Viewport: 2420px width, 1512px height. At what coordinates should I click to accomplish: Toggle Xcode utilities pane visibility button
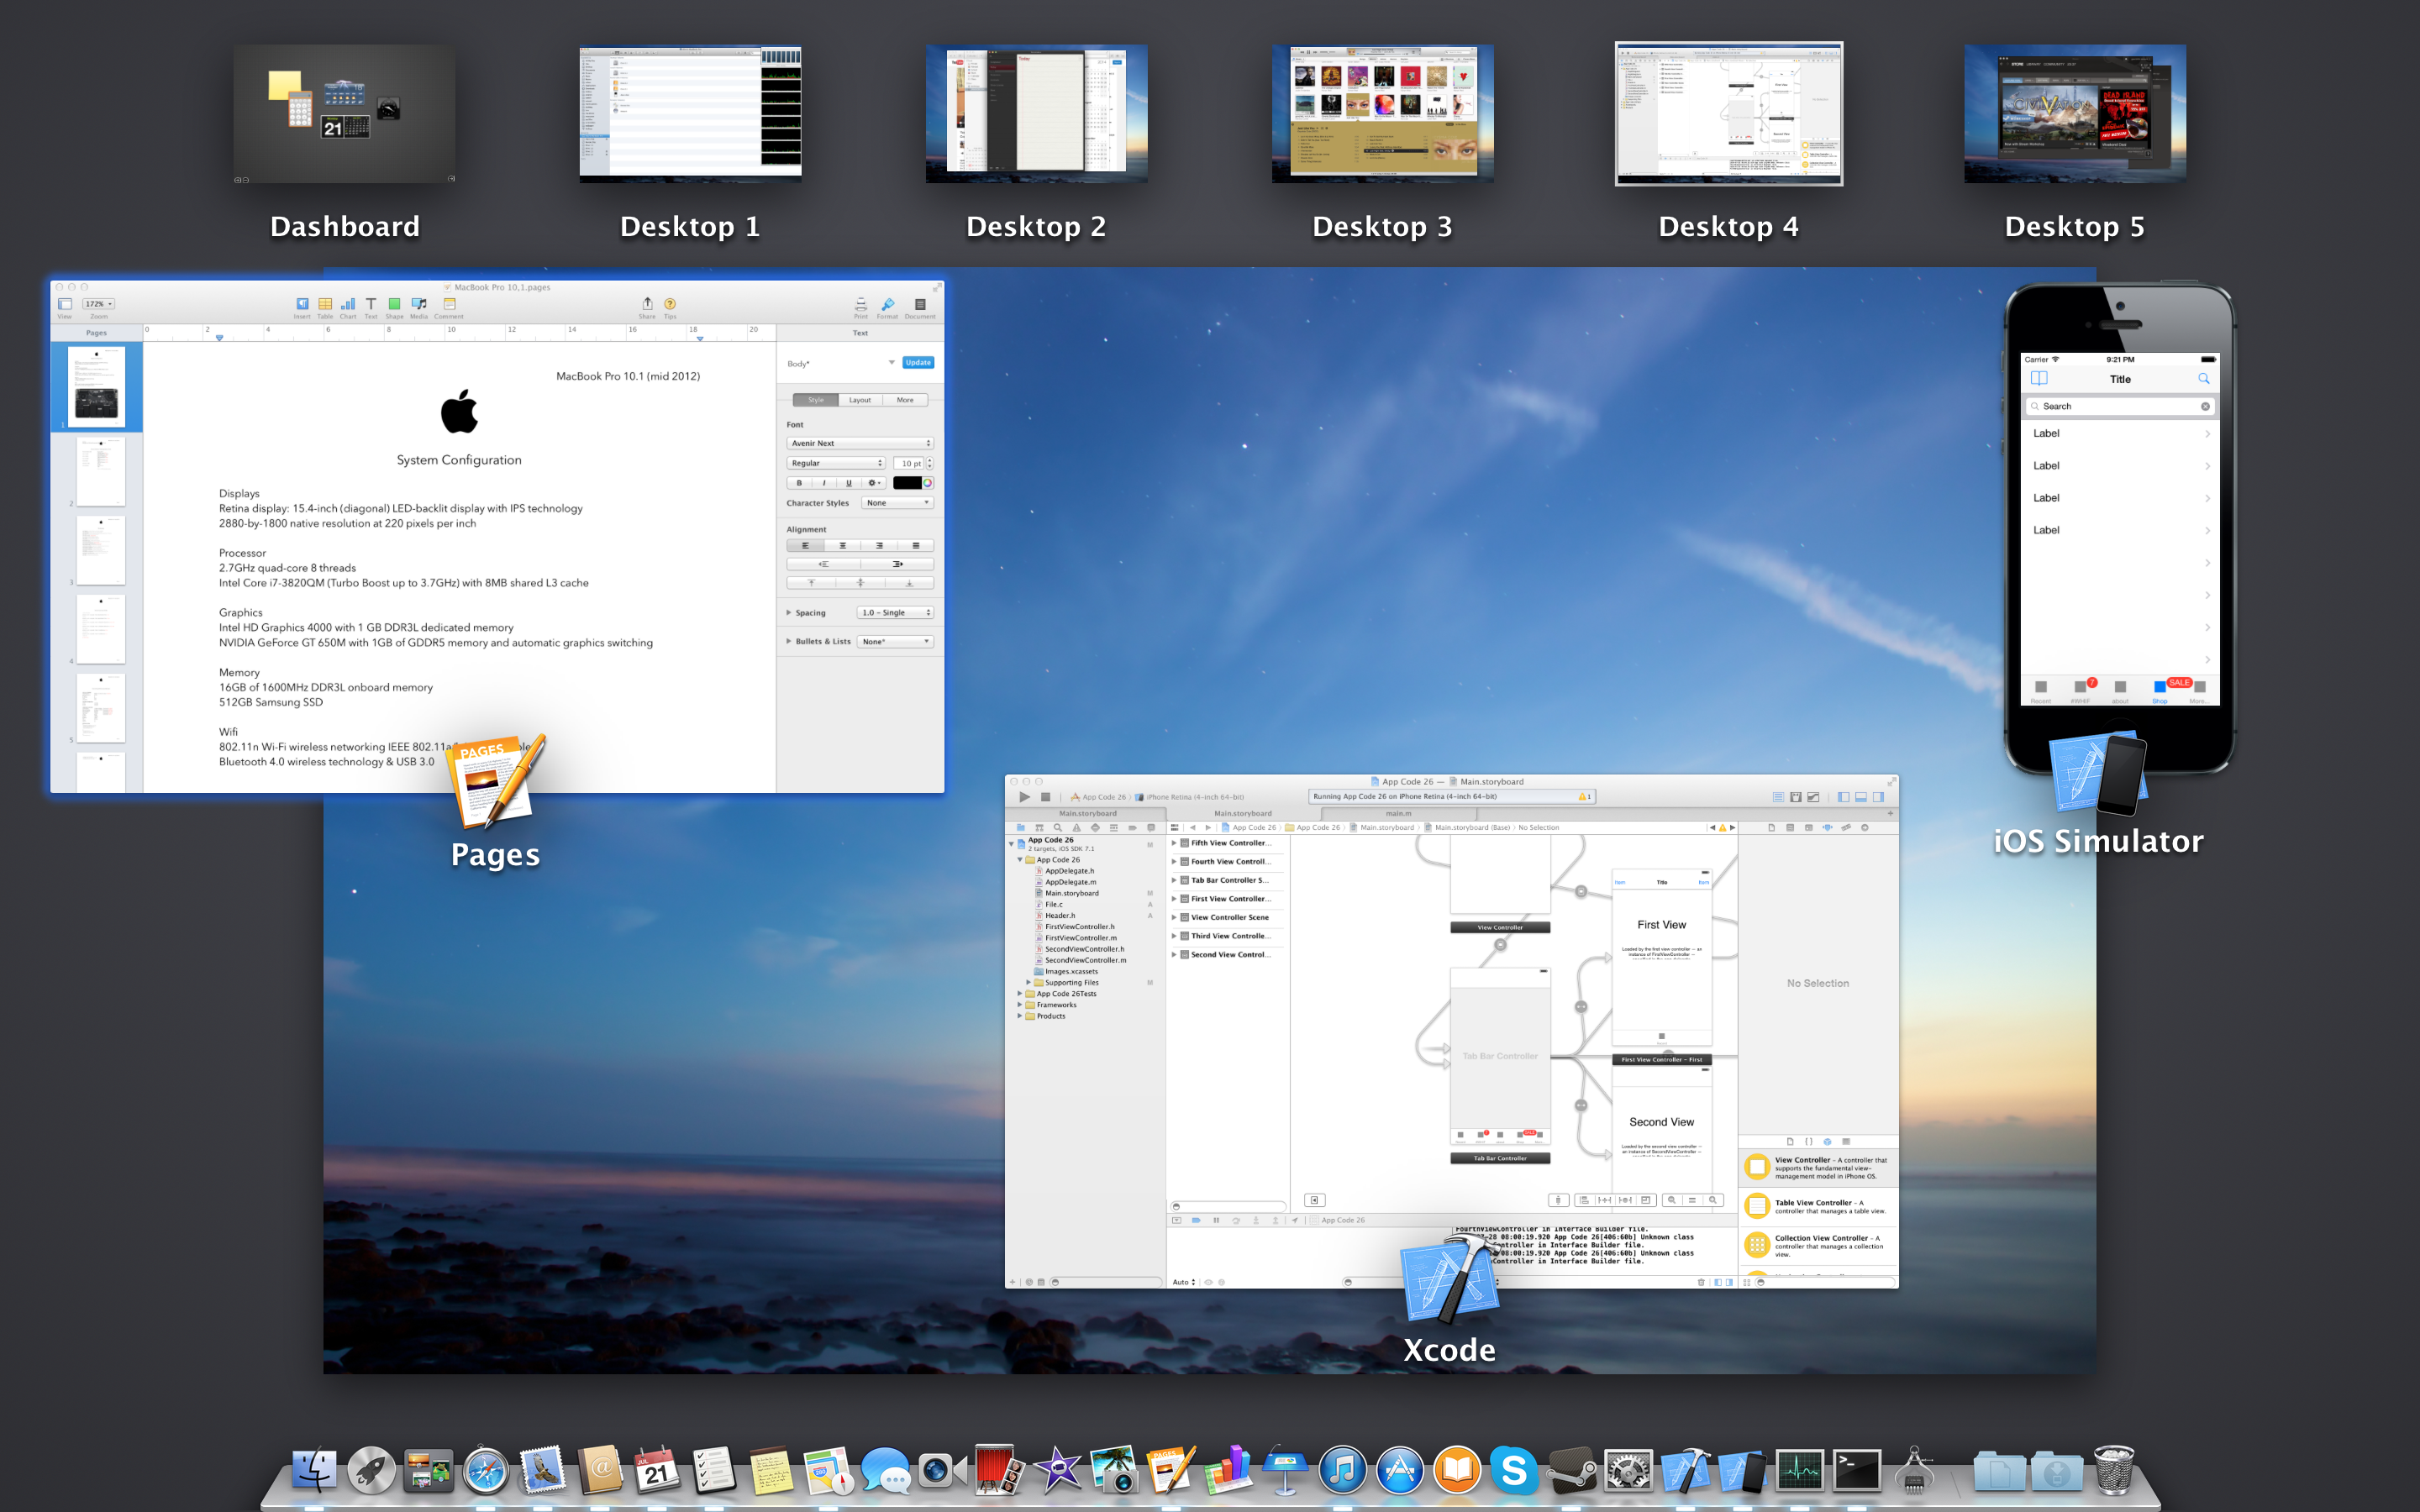1879,797
